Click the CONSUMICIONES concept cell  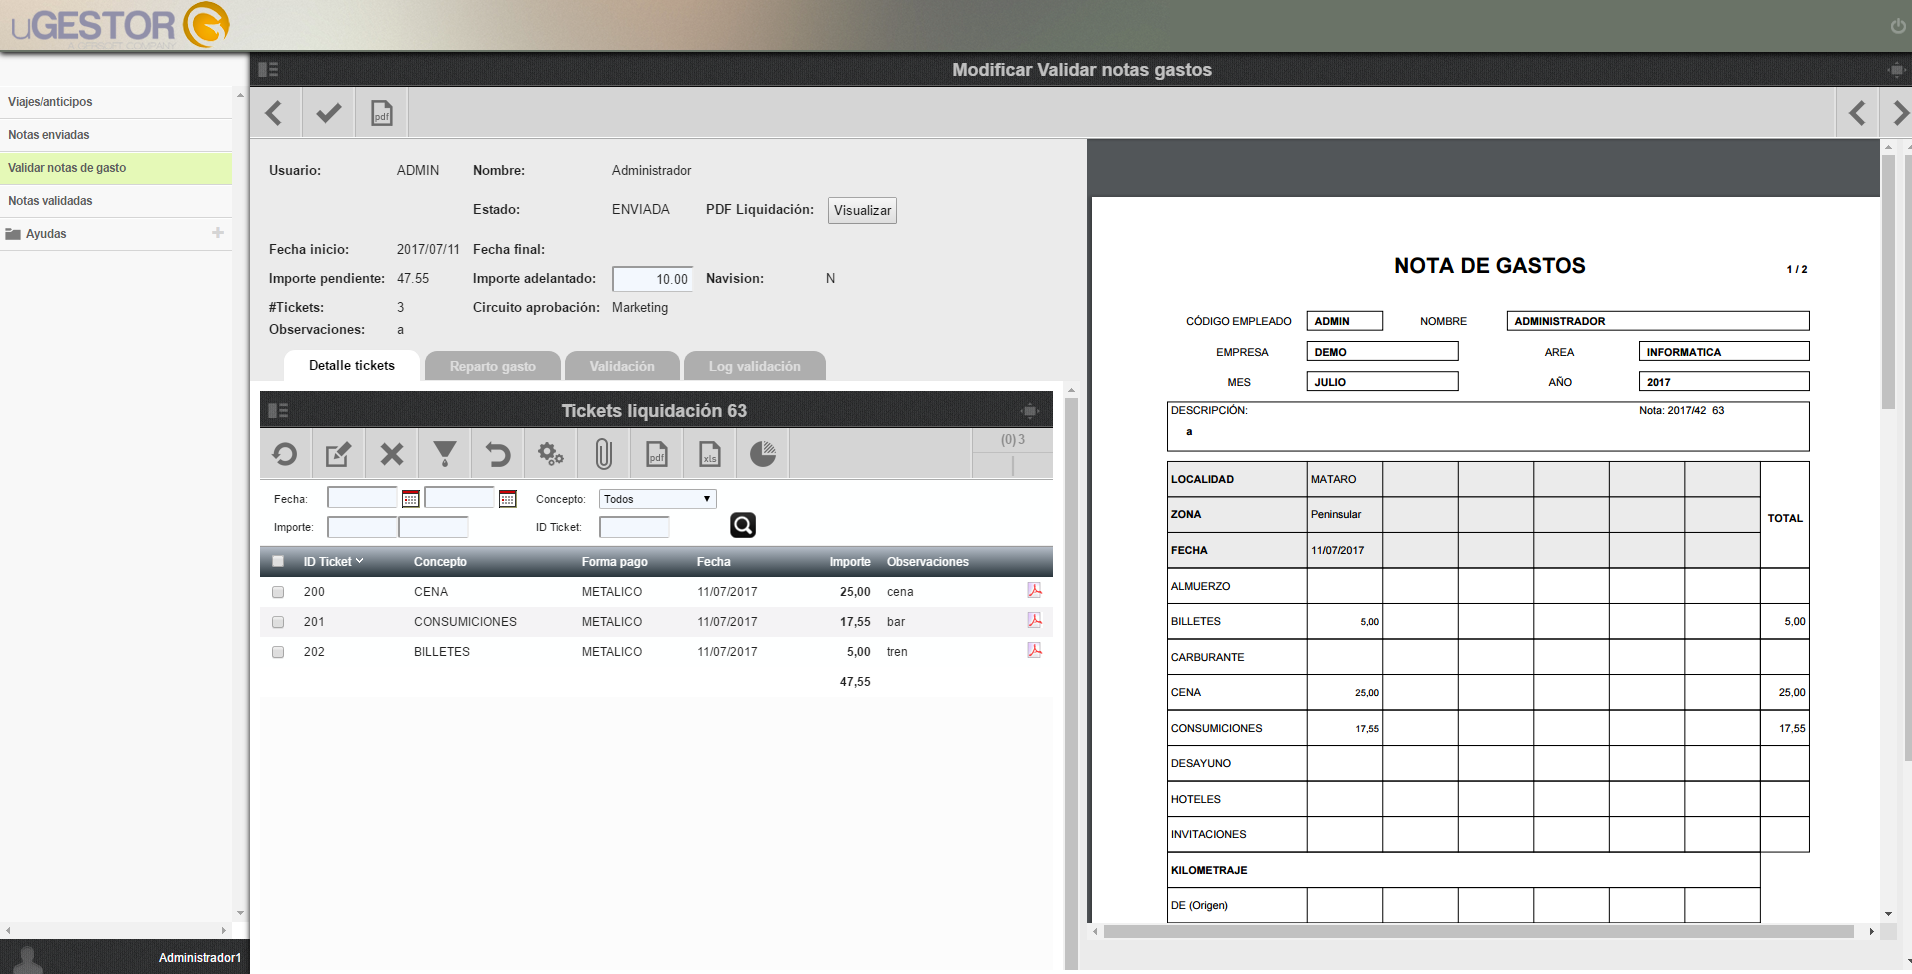pos(465,622)
